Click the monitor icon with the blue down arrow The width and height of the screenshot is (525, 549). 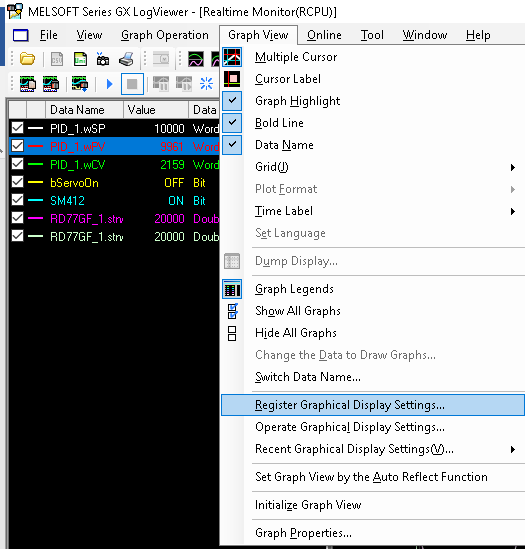[x=80, y=84]
